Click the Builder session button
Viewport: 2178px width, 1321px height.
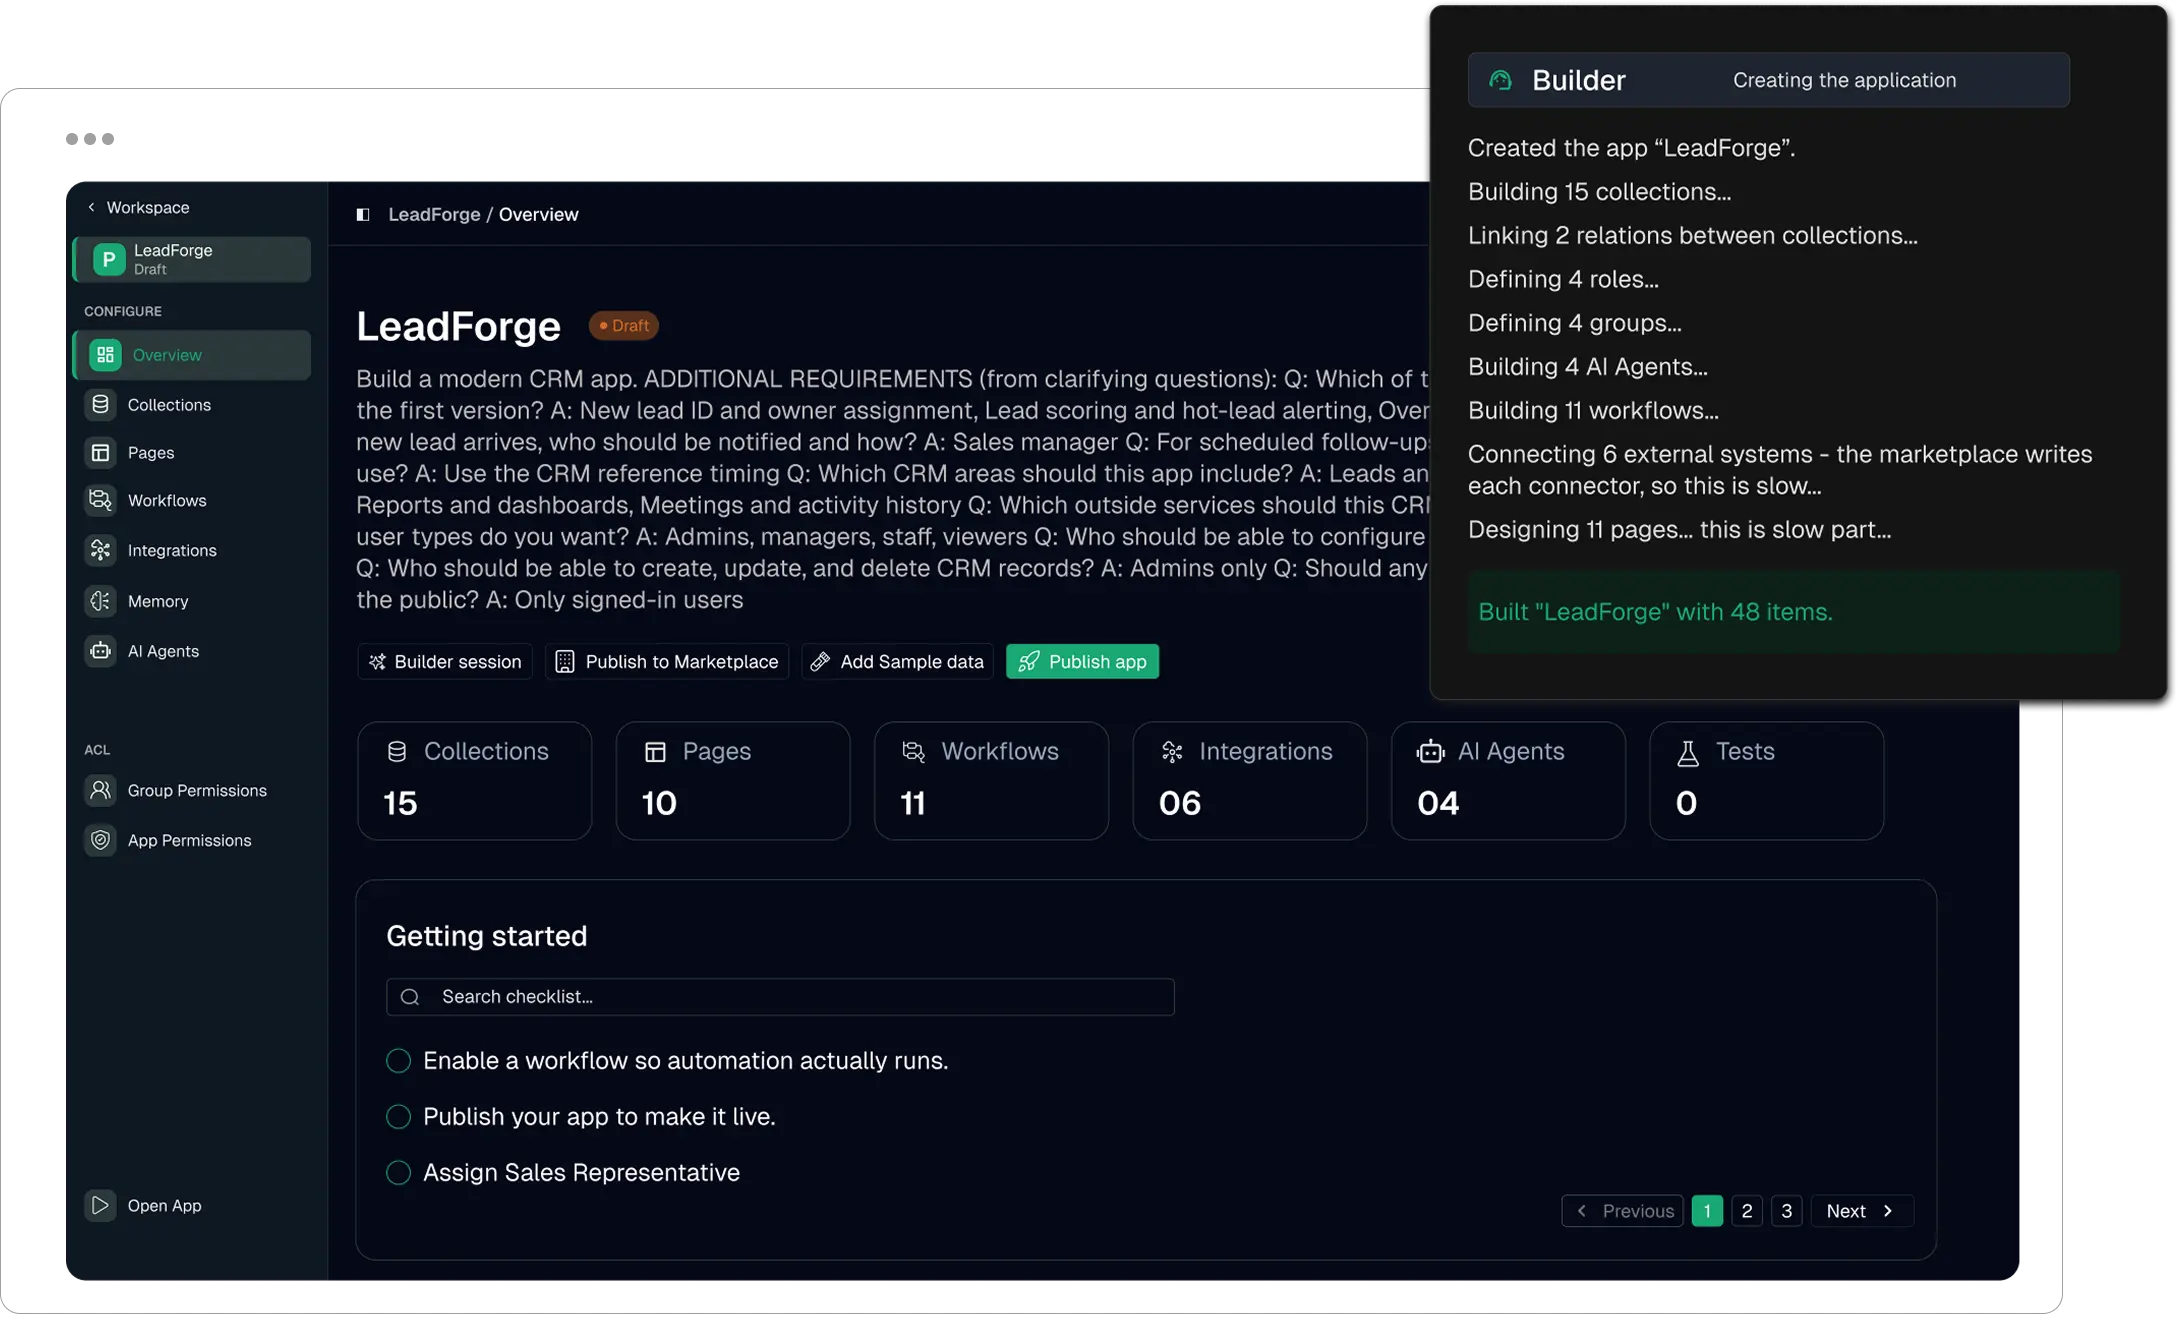pos(445,662)
